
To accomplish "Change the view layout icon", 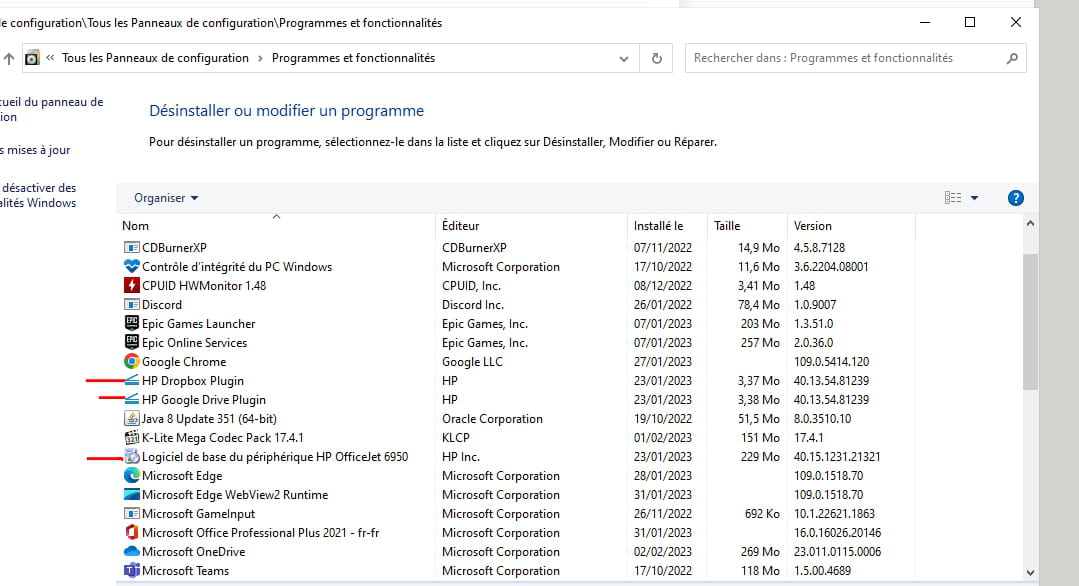I will (953, 198).
